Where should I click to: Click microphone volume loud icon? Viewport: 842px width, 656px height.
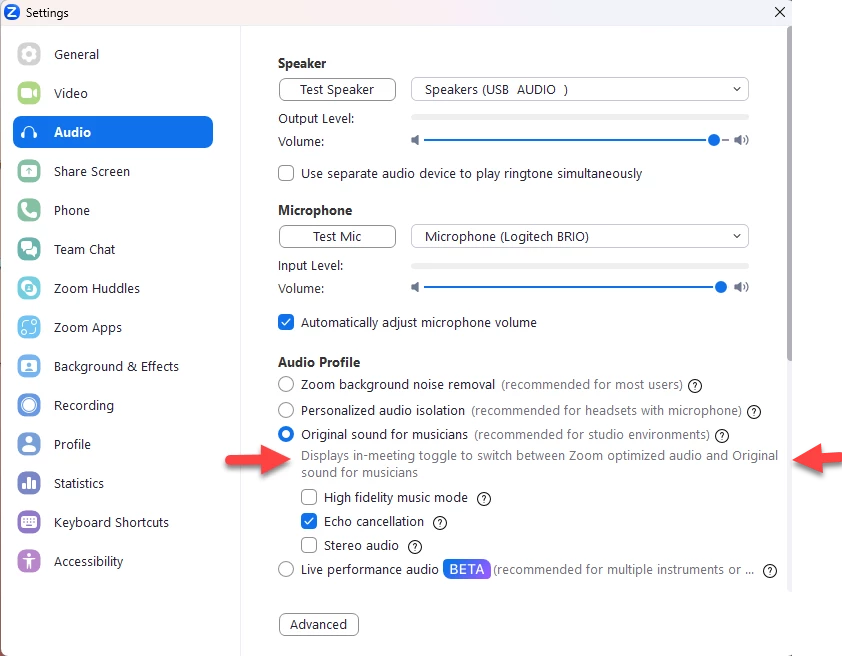pos(742,287)
